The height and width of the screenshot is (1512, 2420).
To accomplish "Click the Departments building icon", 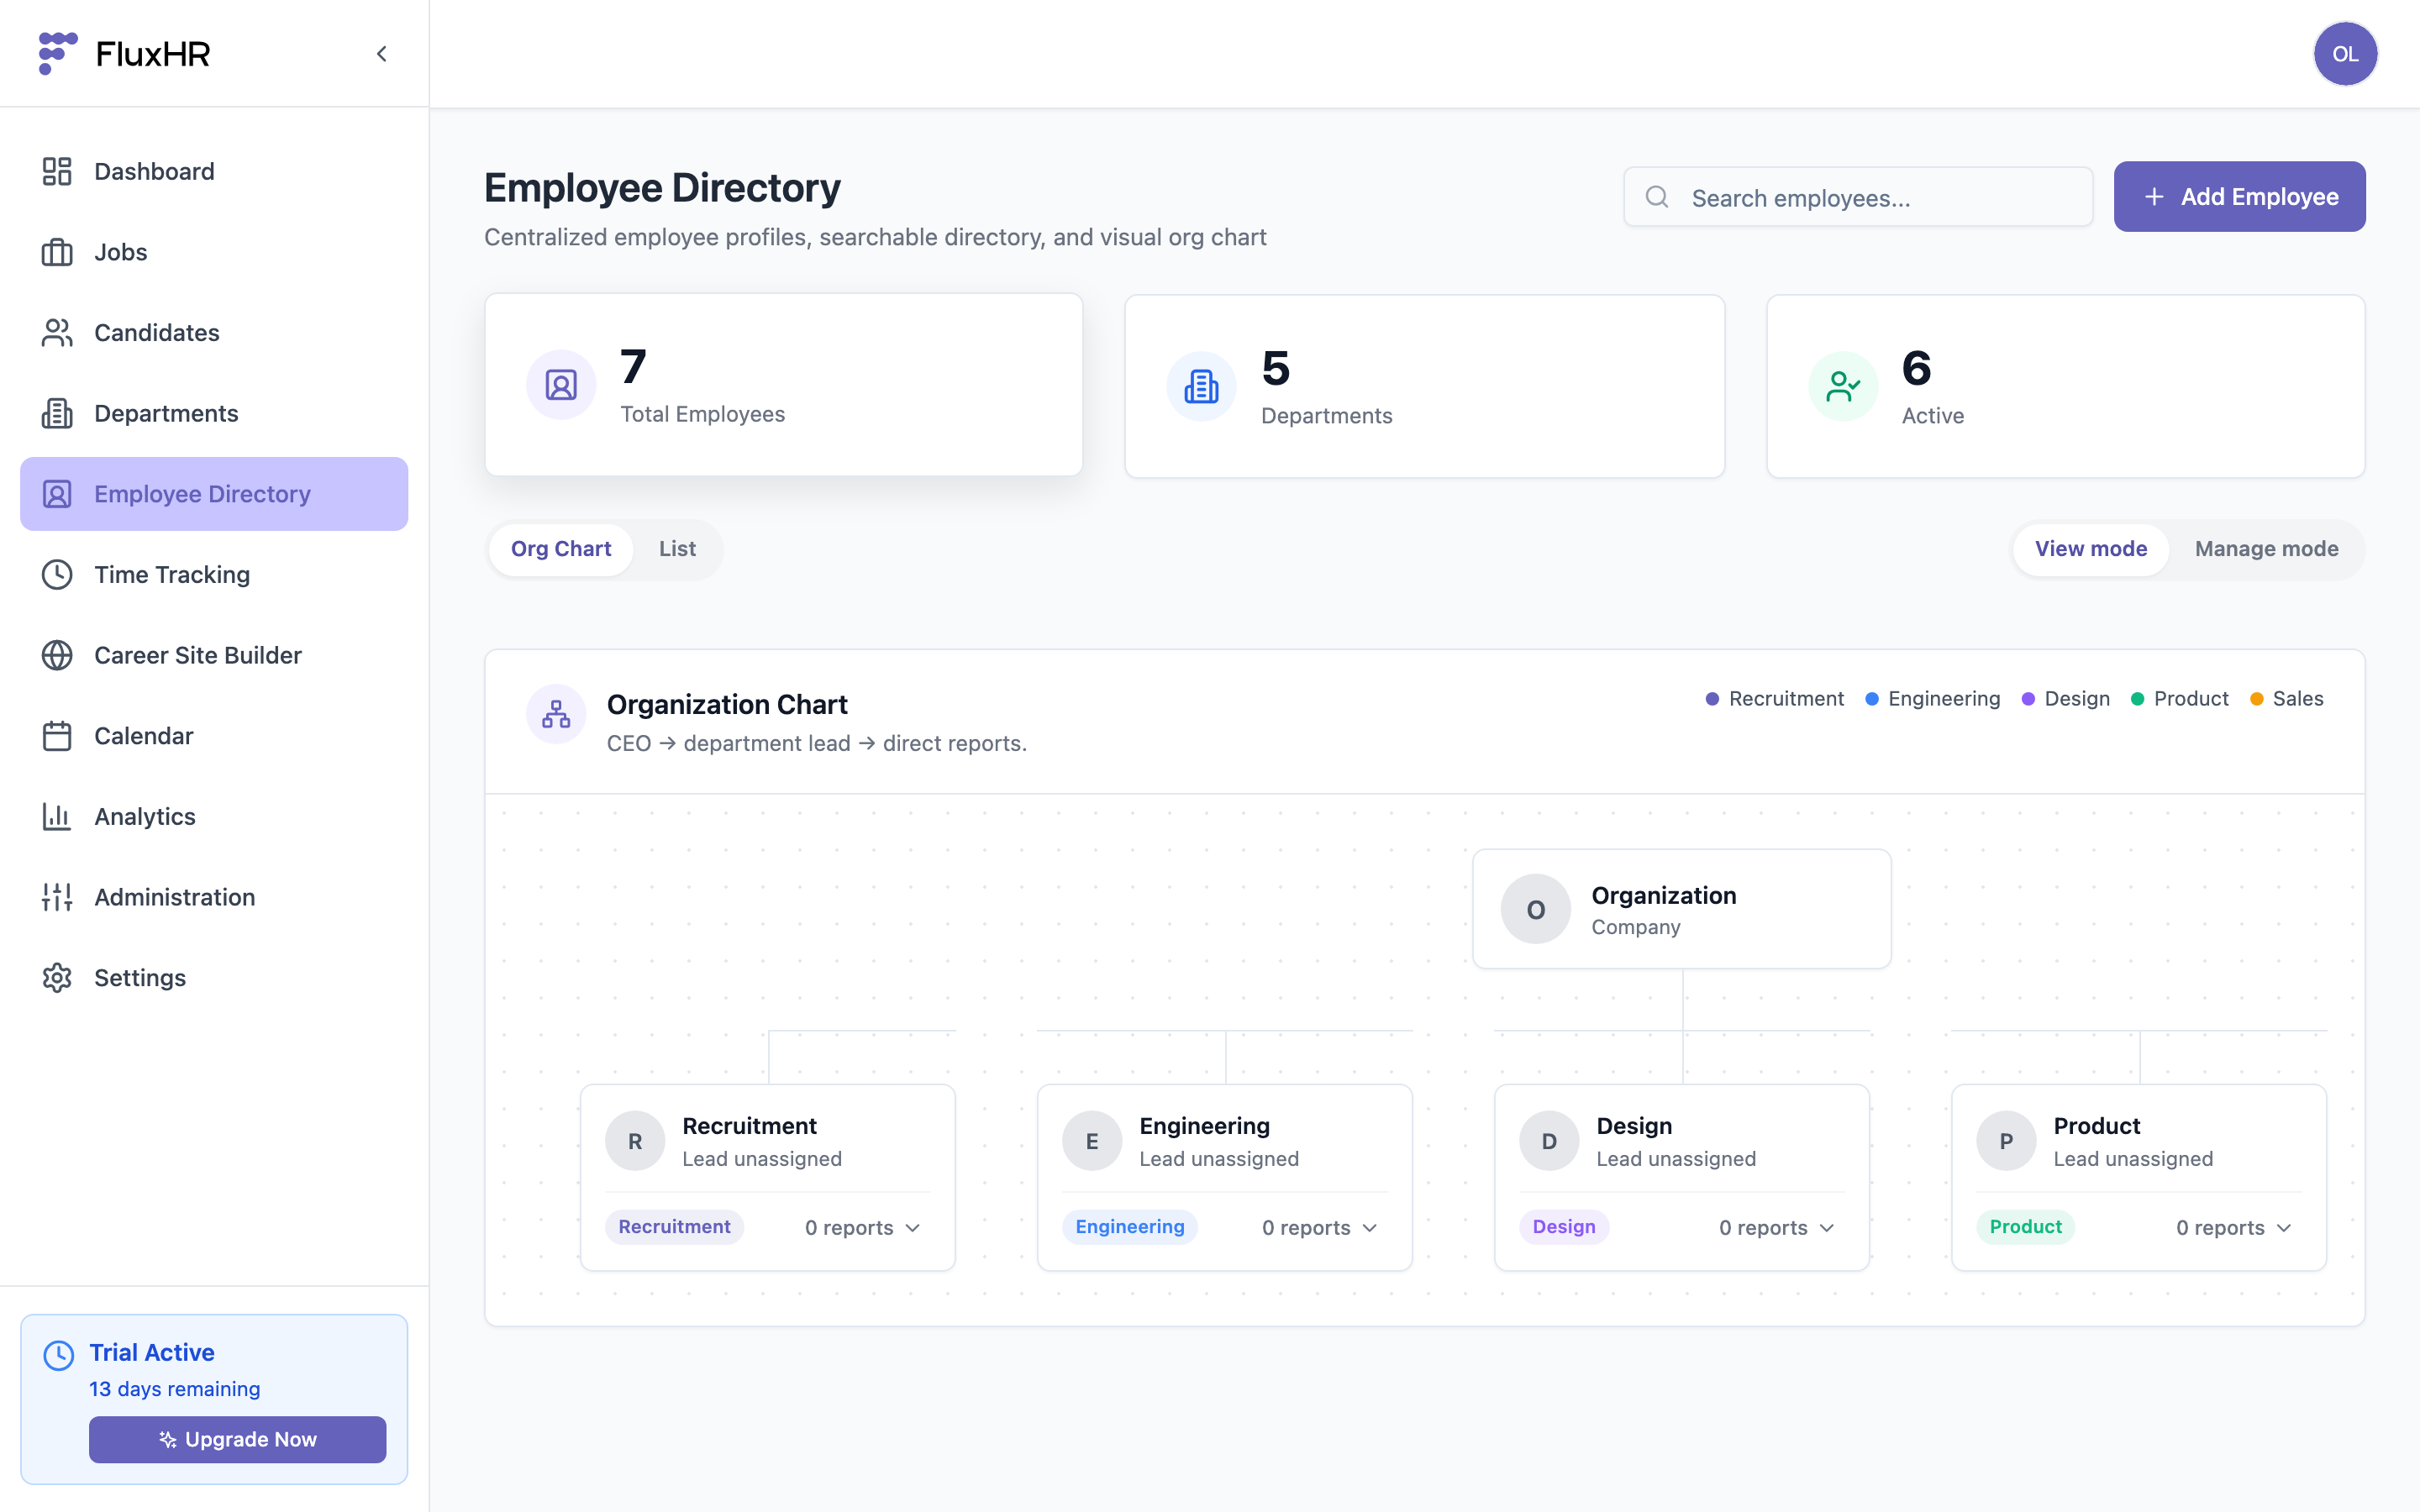I will pyautogui.click(x=57, y=413).
